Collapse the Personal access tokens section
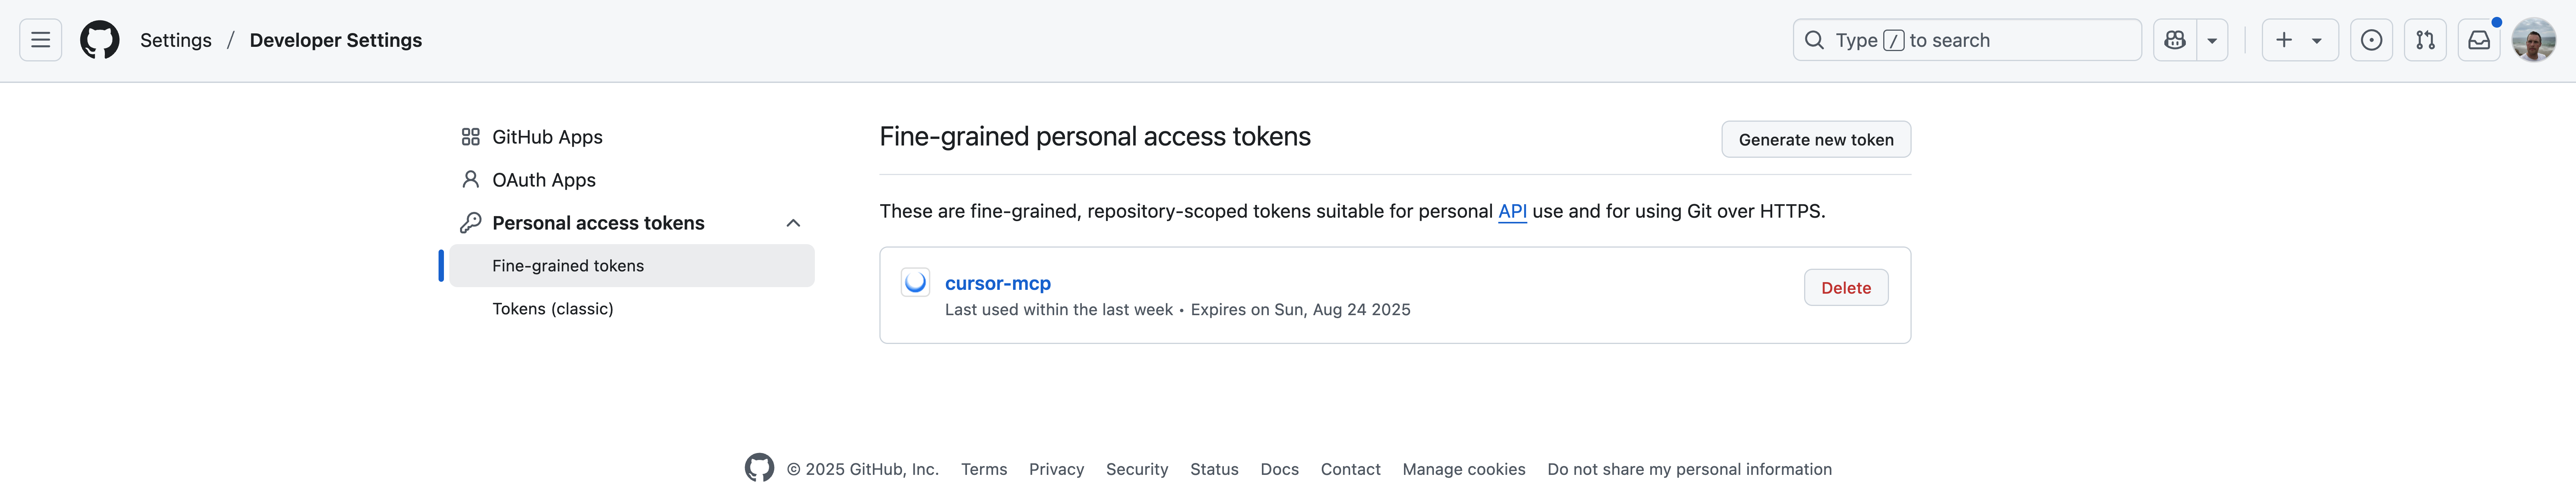Image resolution: width=2576 pixels, height=486 pixels. coord(793,223)
